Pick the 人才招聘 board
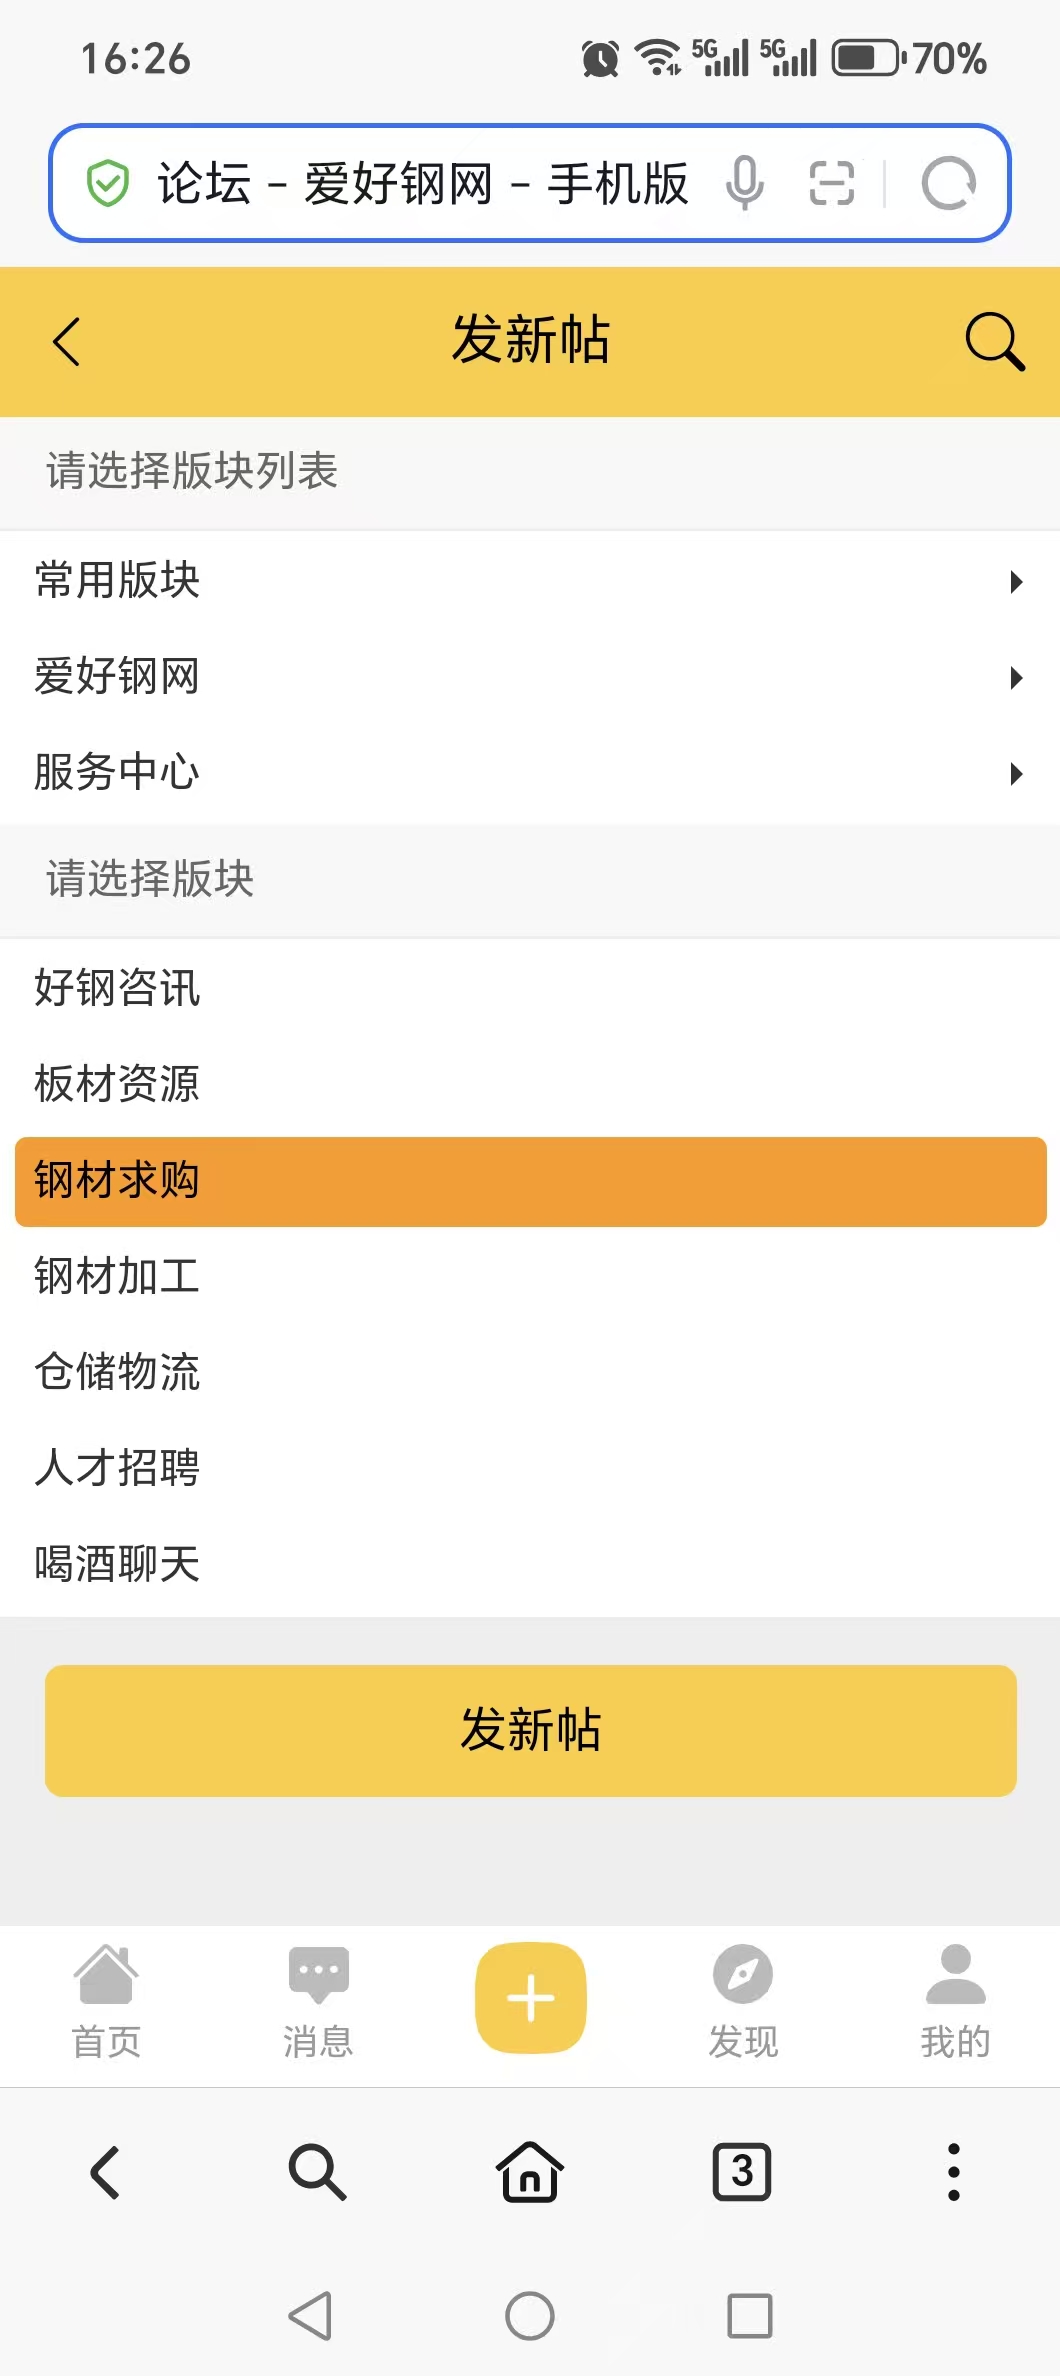This screenshot has width=1060, height=2376. (x=118, y=1468)
